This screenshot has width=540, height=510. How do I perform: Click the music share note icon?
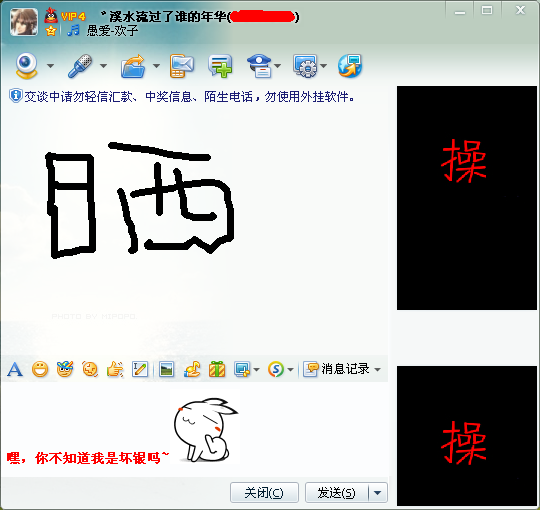[192, 370]
